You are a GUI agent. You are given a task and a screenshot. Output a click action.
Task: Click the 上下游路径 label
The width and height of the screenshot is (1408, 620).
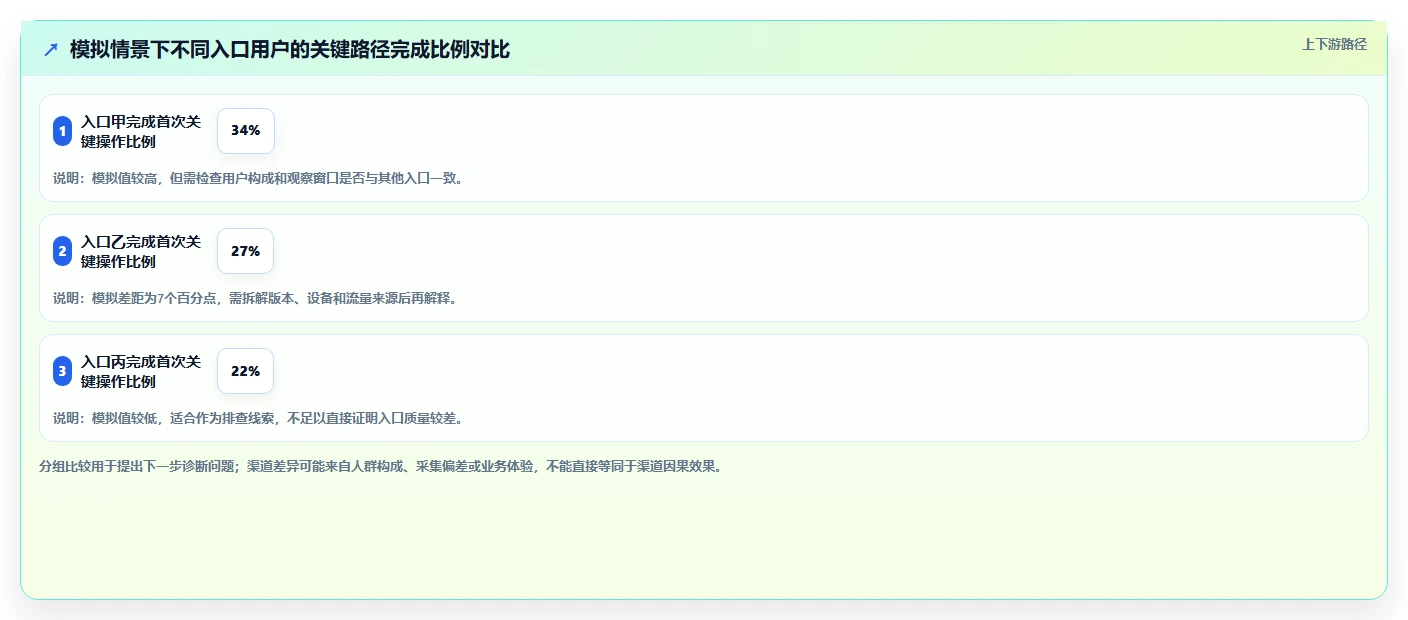[1334, 44]
